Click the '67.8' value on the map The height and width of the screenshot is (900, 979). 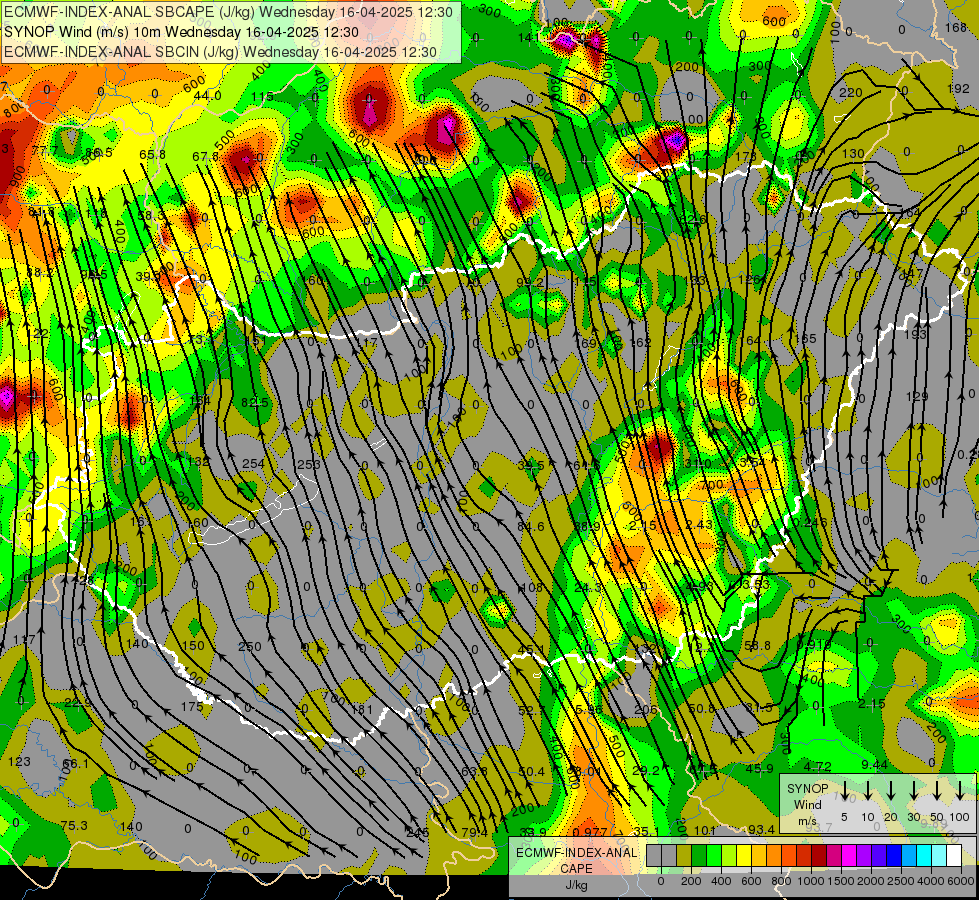tap(205, 156)
